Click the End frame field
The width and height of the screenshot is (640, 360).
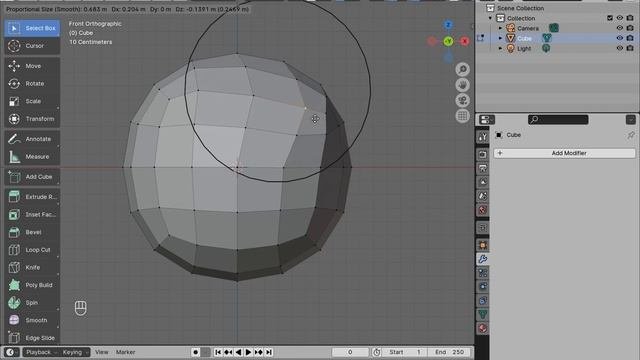point(450,352)
